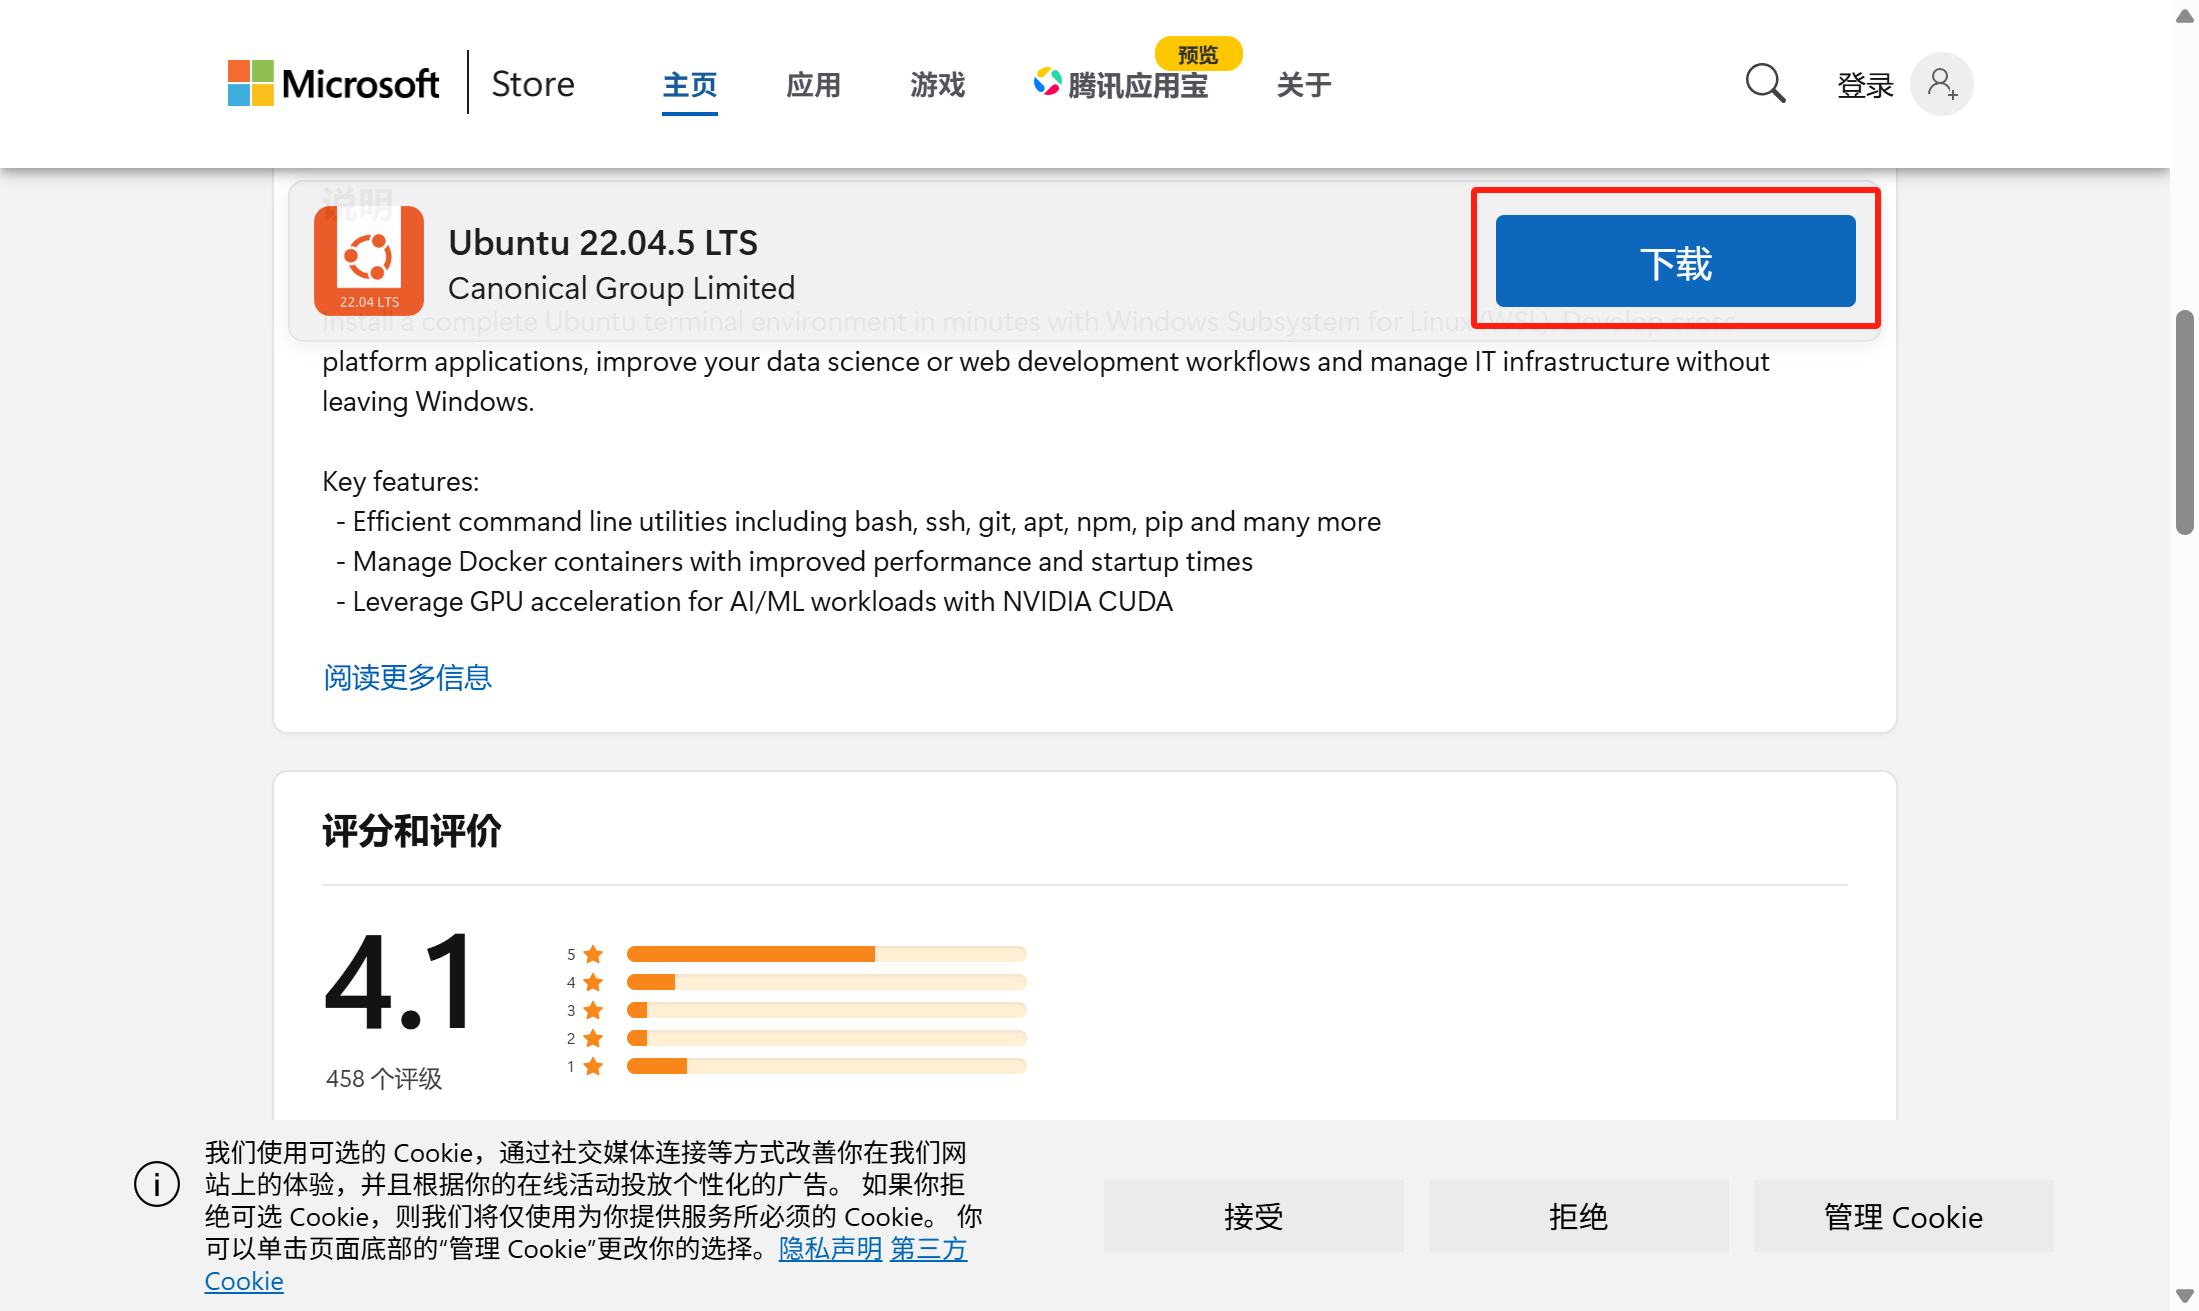Open the 关于 menu item
The width and height of the screenshot is (2199, 1311).
[1304, 85]
